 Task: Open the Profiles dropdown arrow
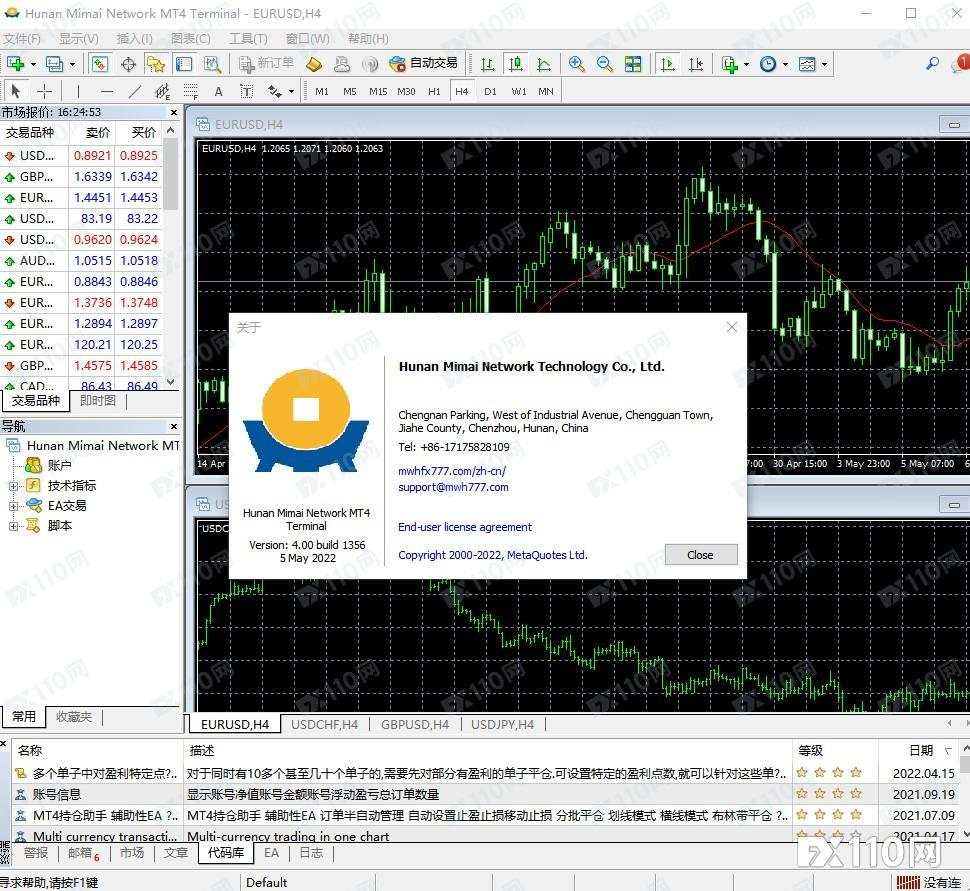point(72,64)
